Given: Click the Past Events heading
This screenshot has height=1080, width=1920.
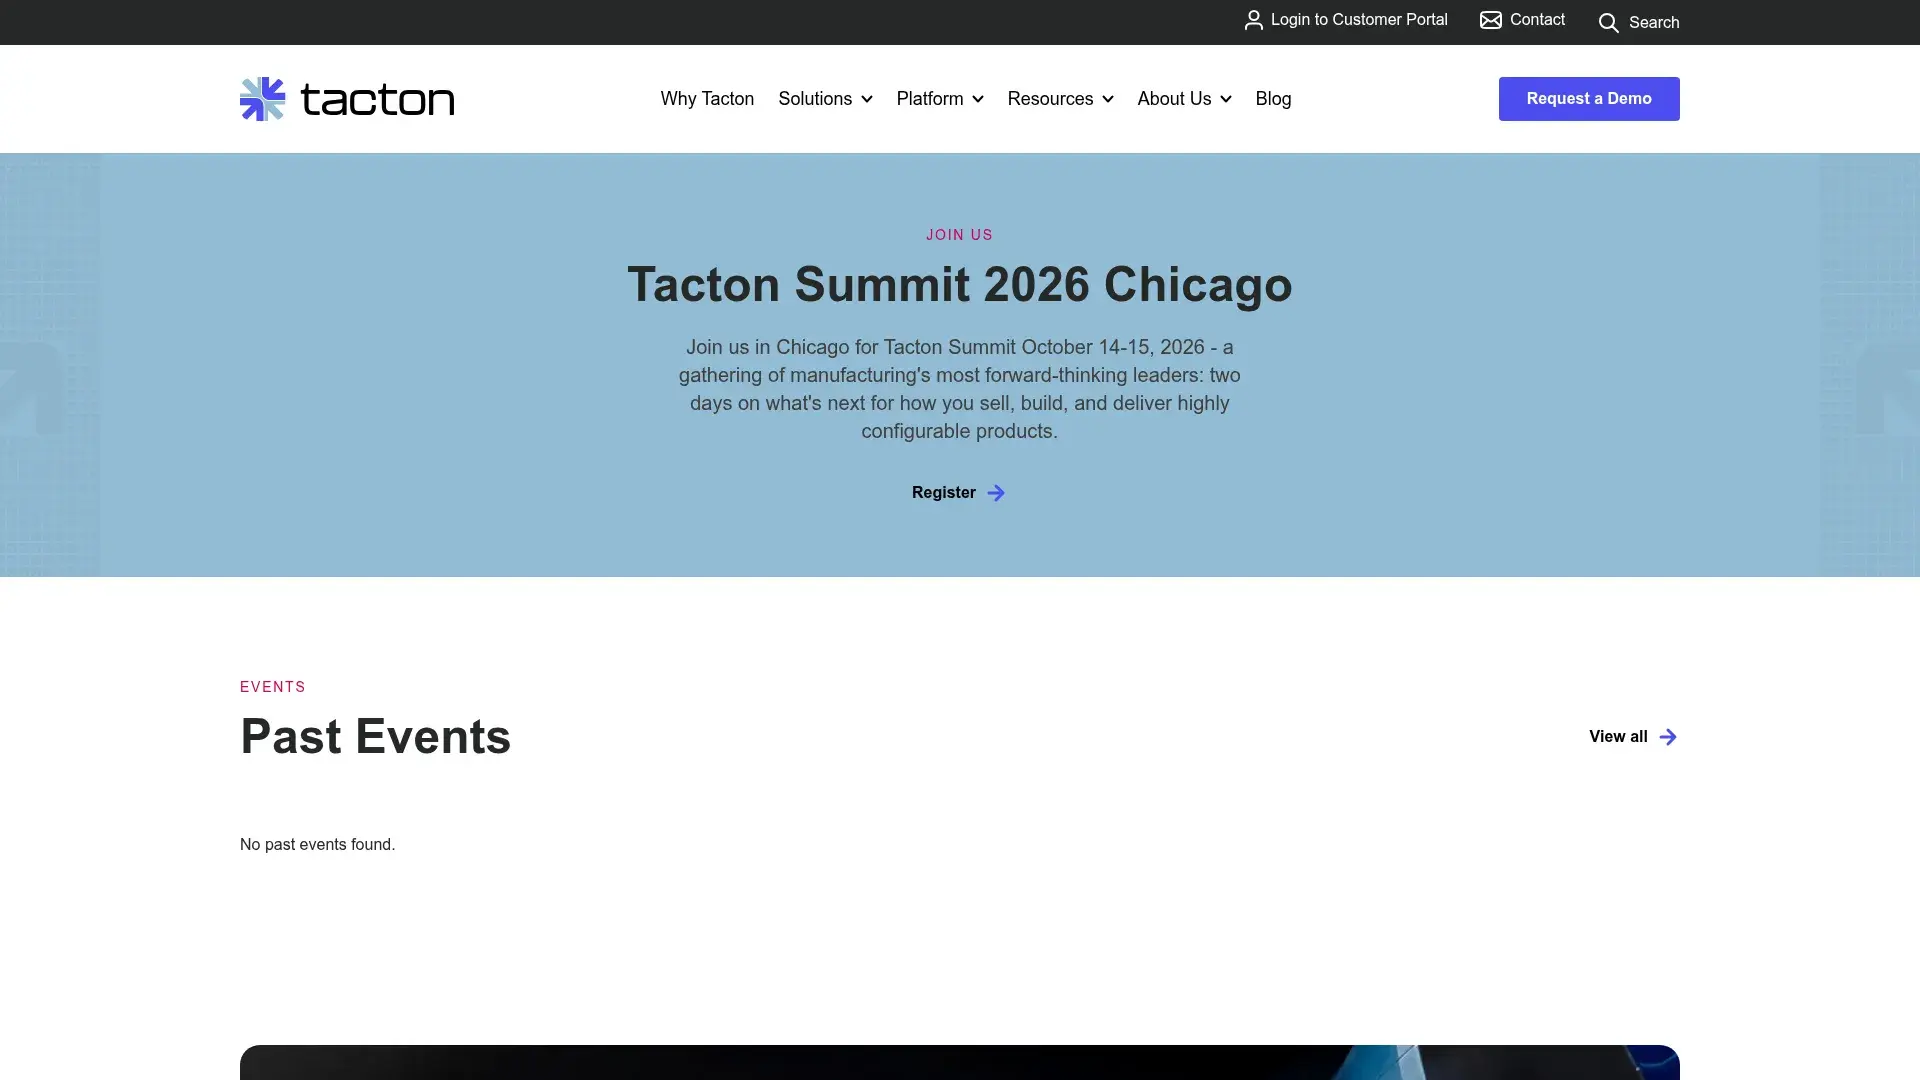Looking at the screenshot, I should [375, 737].
